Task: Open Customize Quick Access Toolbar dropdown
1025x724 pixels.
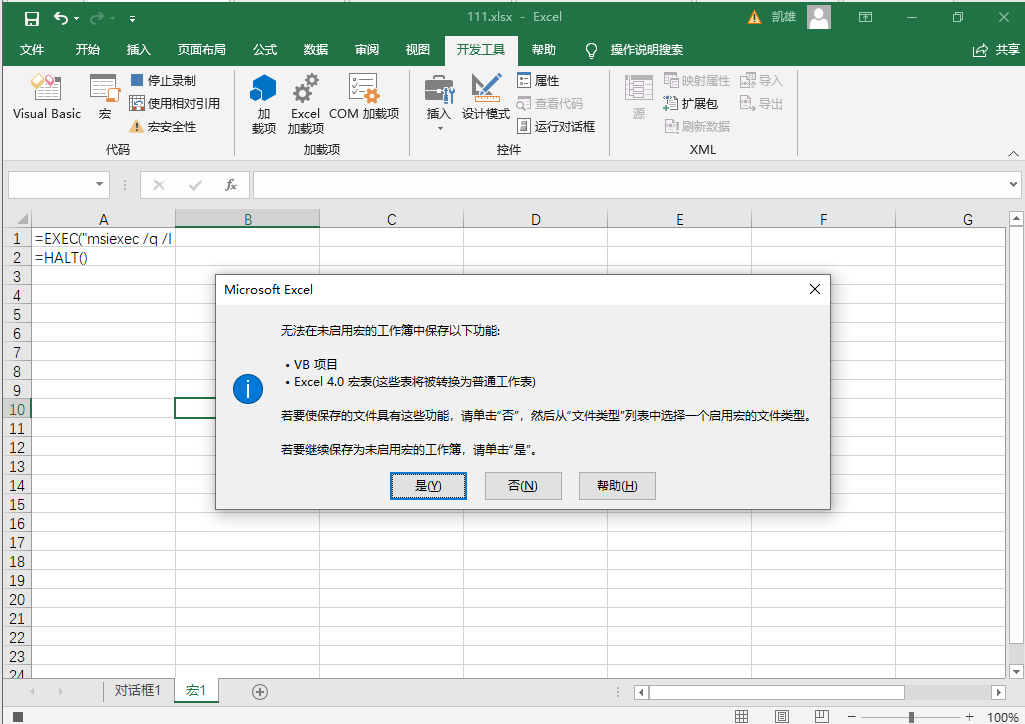Action: coord(132,18)
